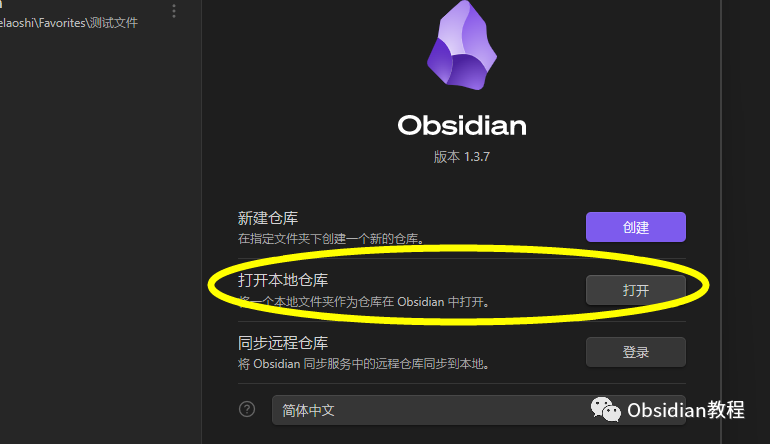Click the Obsidian title text
This screenshot has width=770, height=444.
462,126
